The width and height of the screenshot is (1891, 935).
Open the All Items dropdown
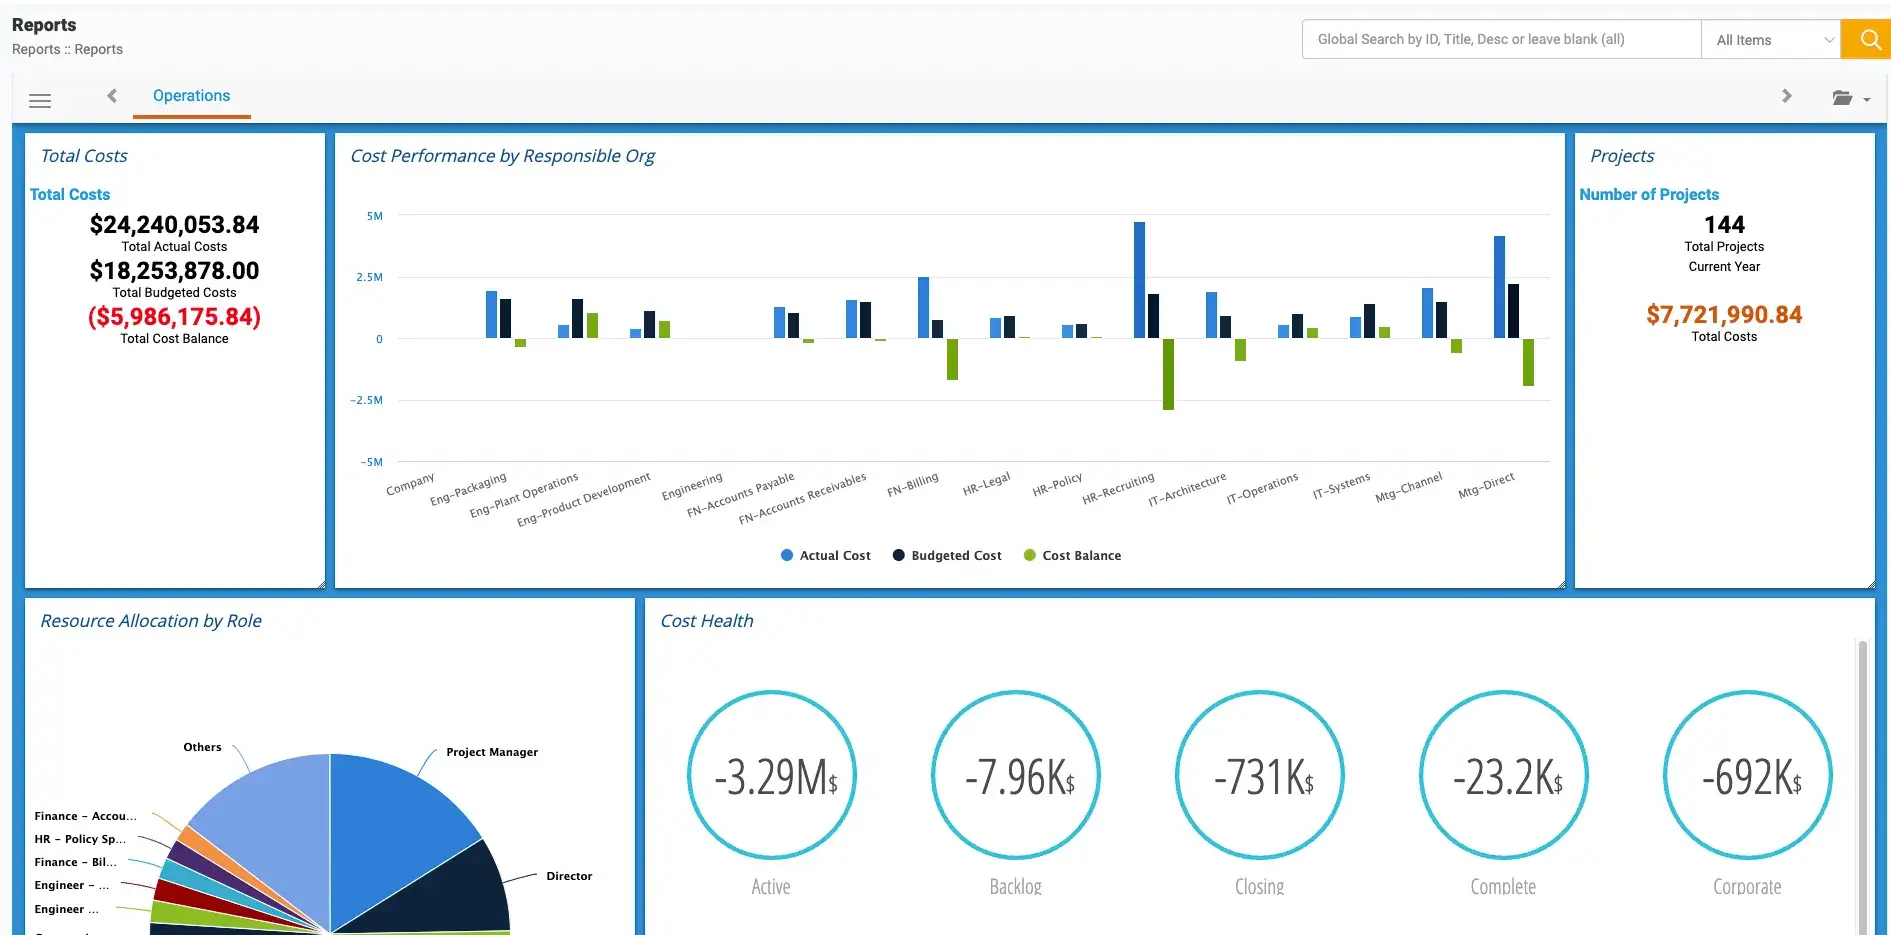(x=1771, y=40)
